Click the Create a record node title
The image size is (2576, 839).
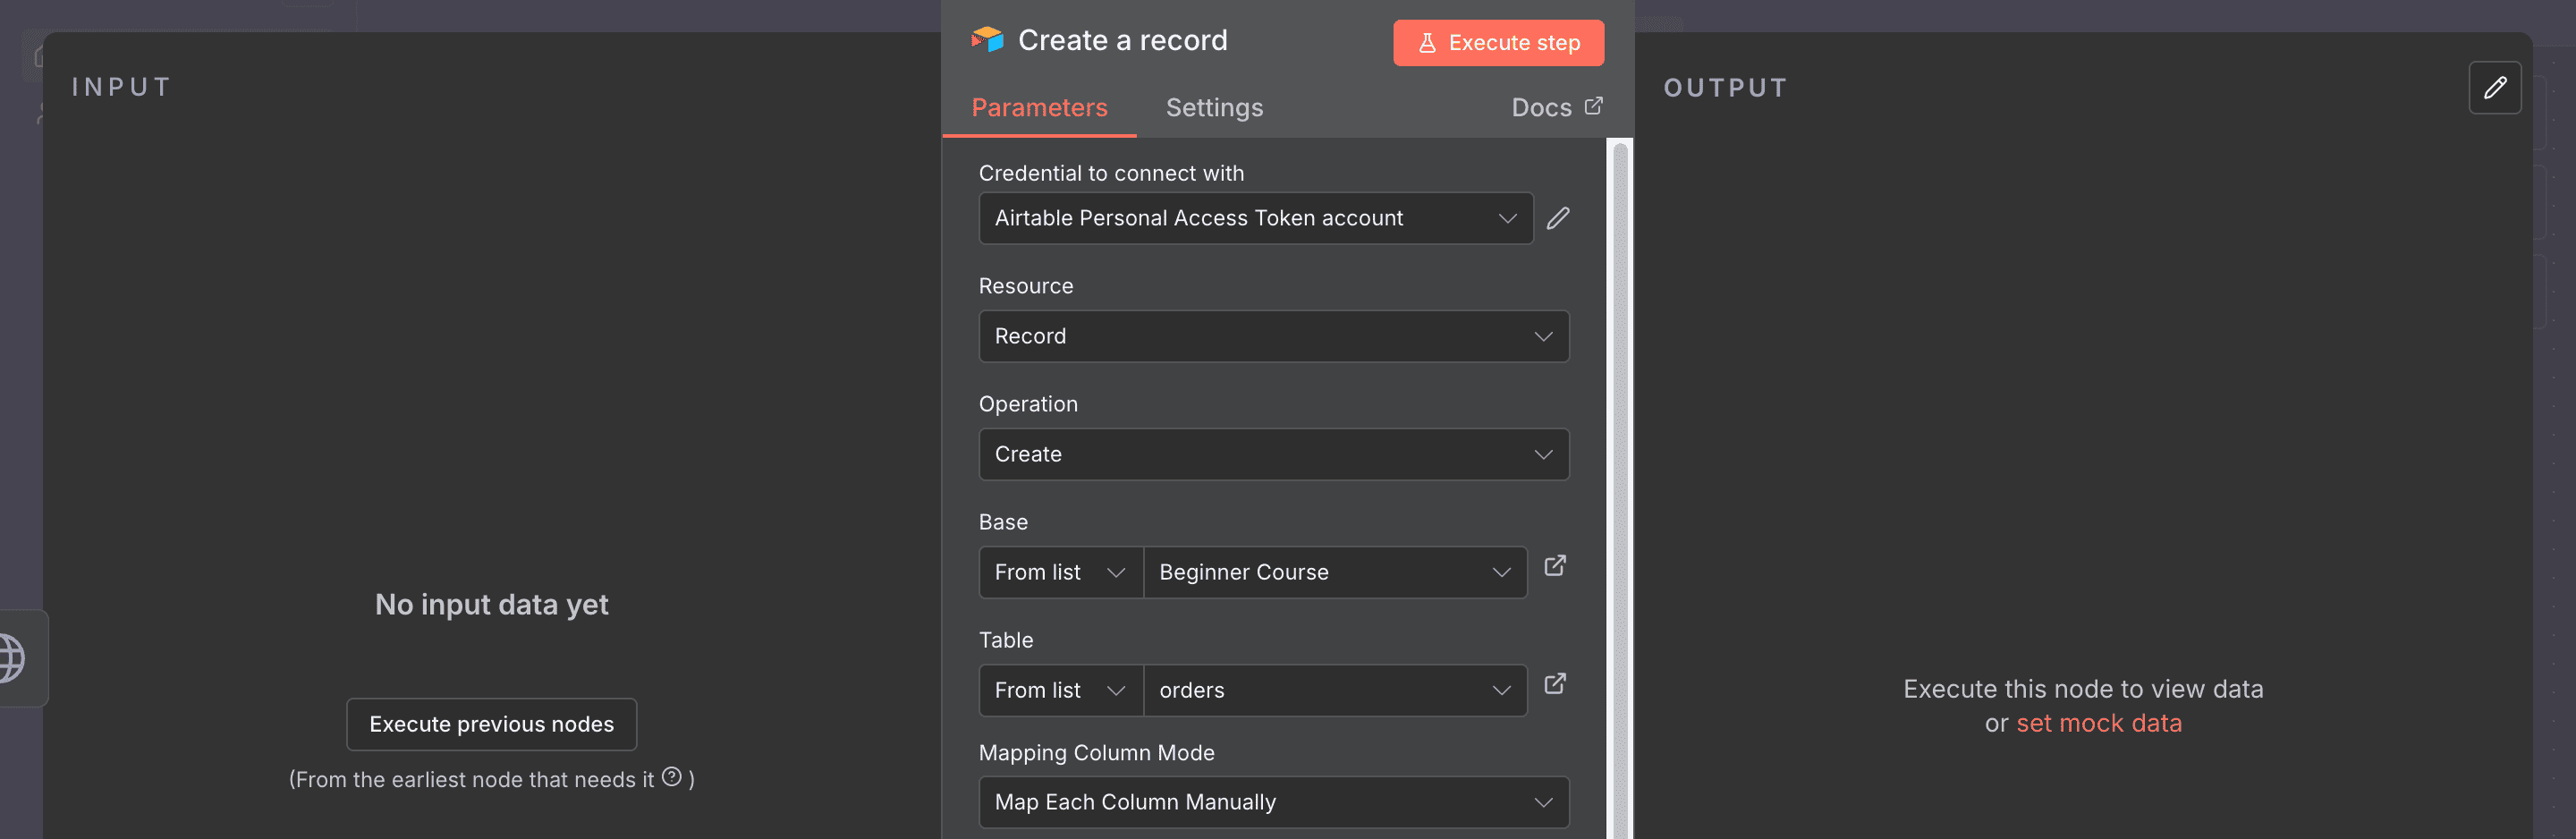[1122, 40]
